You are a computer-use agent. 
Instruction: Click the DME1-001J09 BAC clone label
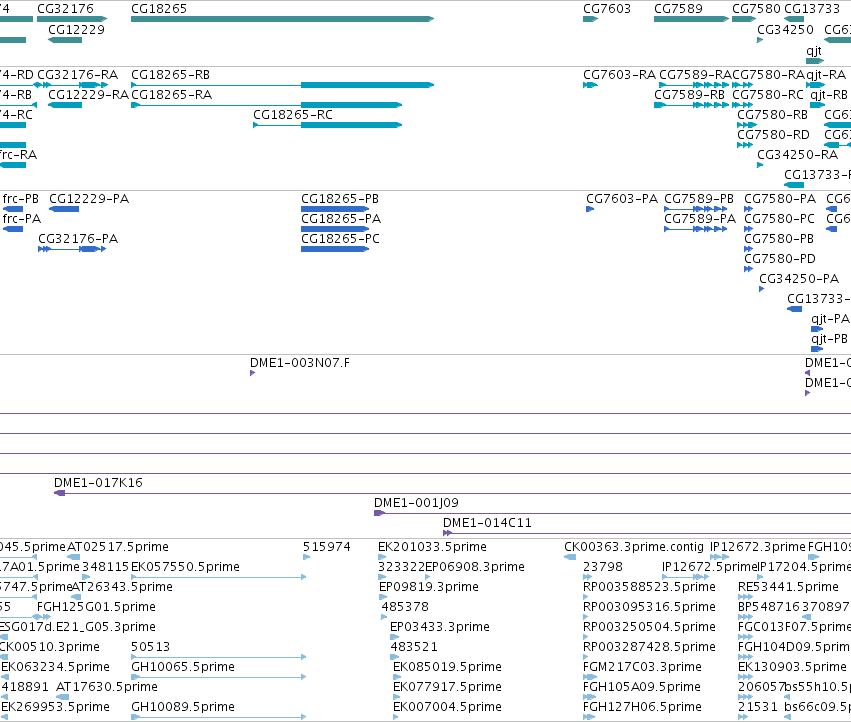[417, 503]
